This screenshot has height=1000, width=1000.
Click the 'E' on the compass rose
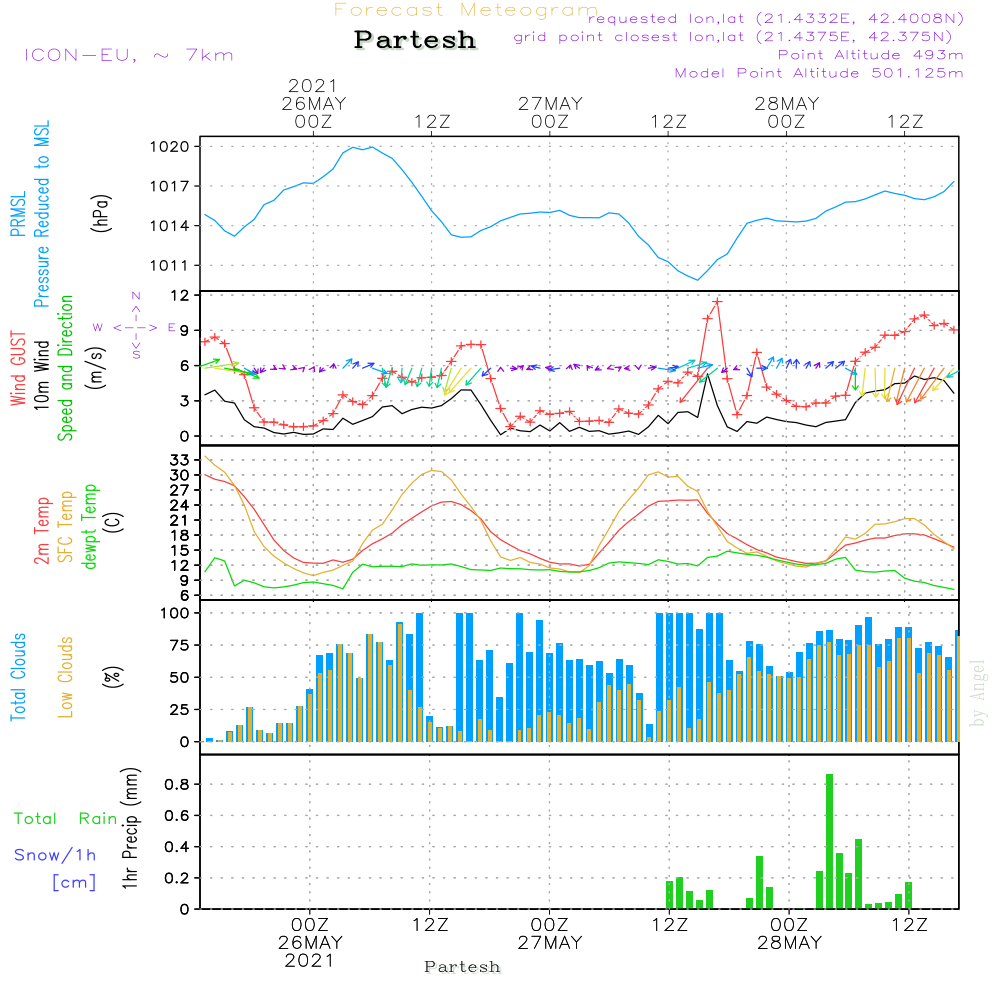[x=171, y=327]
